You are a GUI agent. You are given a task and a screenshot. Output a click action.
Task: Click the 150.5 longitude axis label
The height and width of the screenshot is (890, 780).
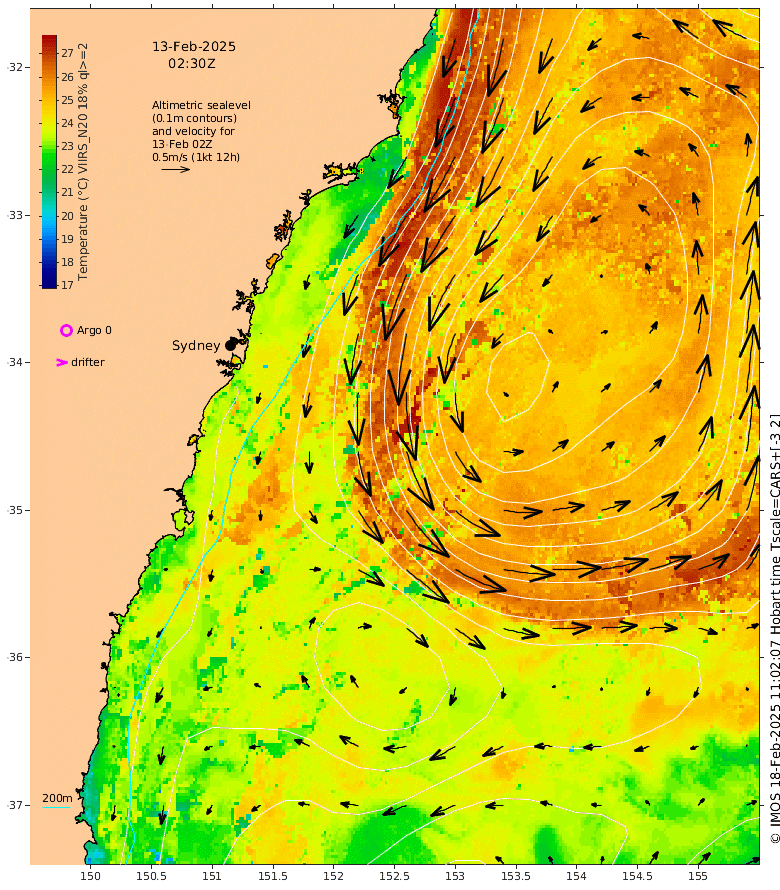[151, 876]
